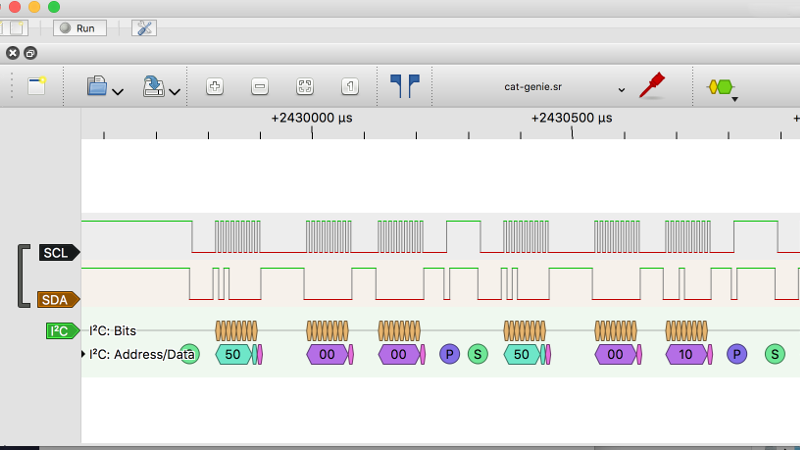Click the save capture icon

pyautogui.click(x=154, y=87)
